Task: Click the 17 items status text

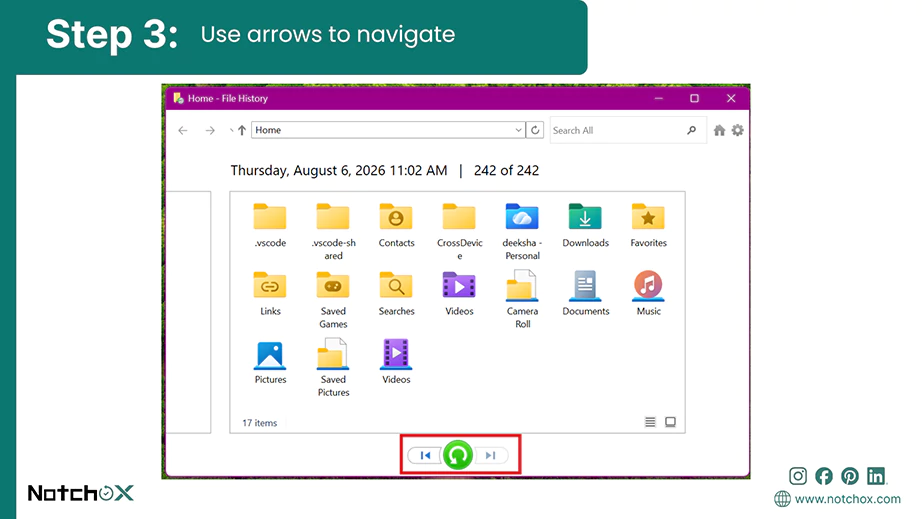Action: [x=259, y=423]
